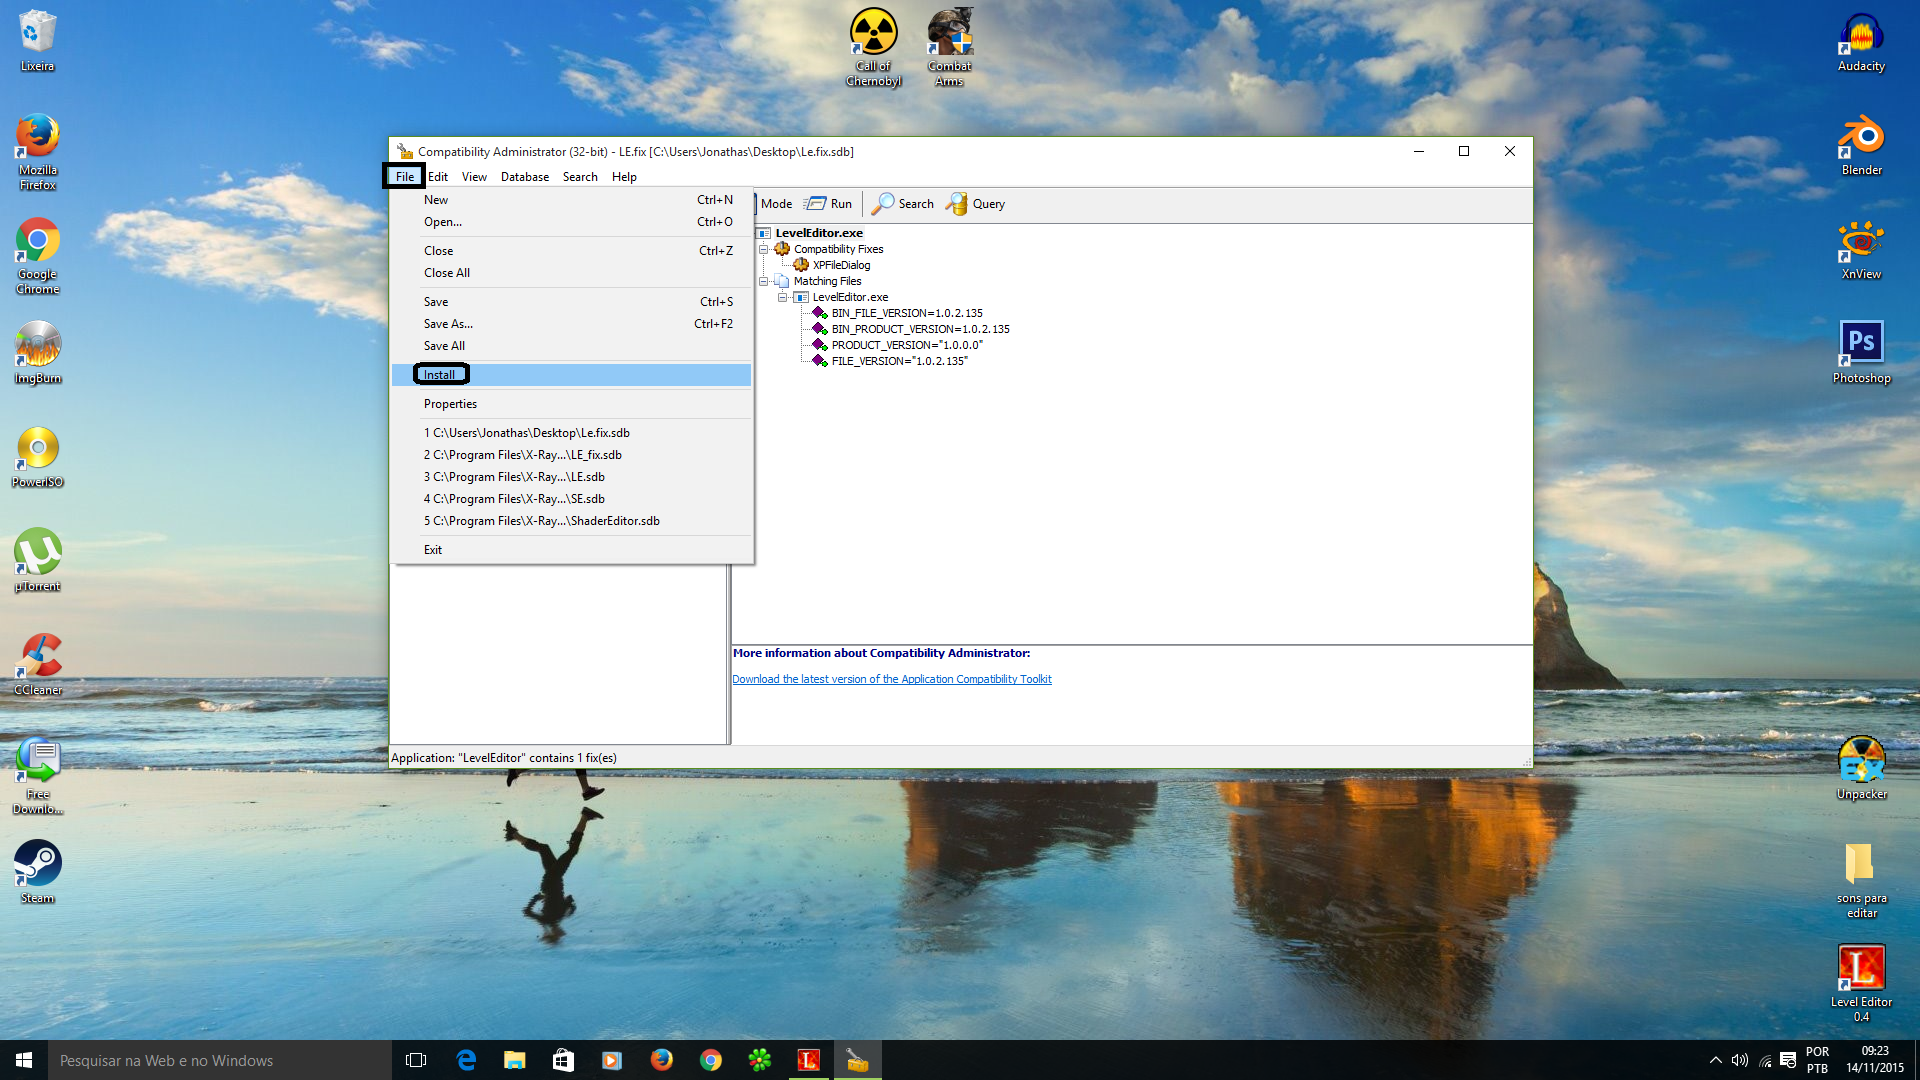The width and height of the screenshot is (1920, 1080).
Task: Open File Explorer from the taskbar
Action: point(515,1060)
